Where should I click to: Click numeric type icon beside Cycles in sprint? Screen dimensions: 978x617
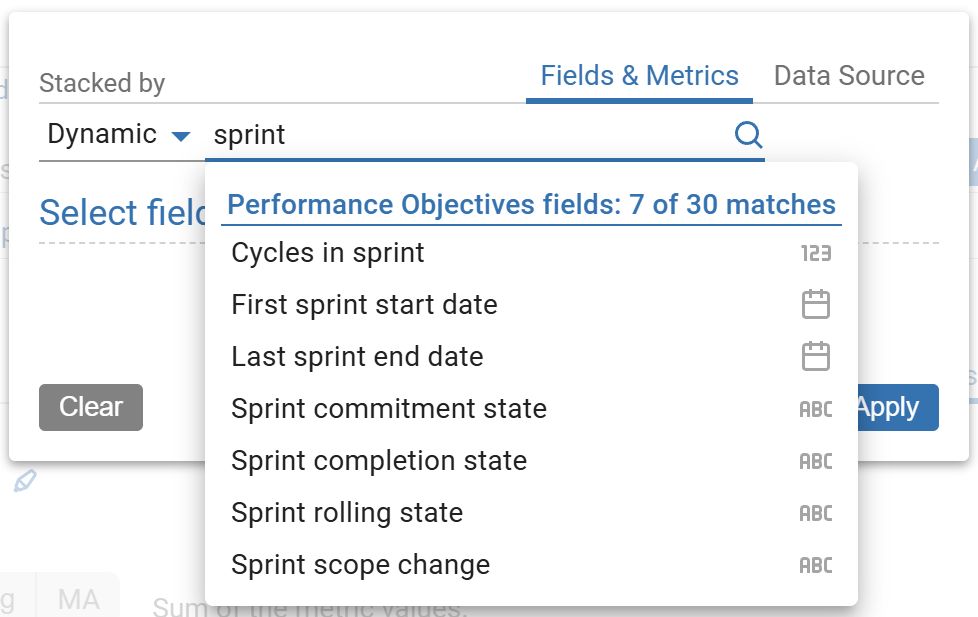click(x=816, y=253)
